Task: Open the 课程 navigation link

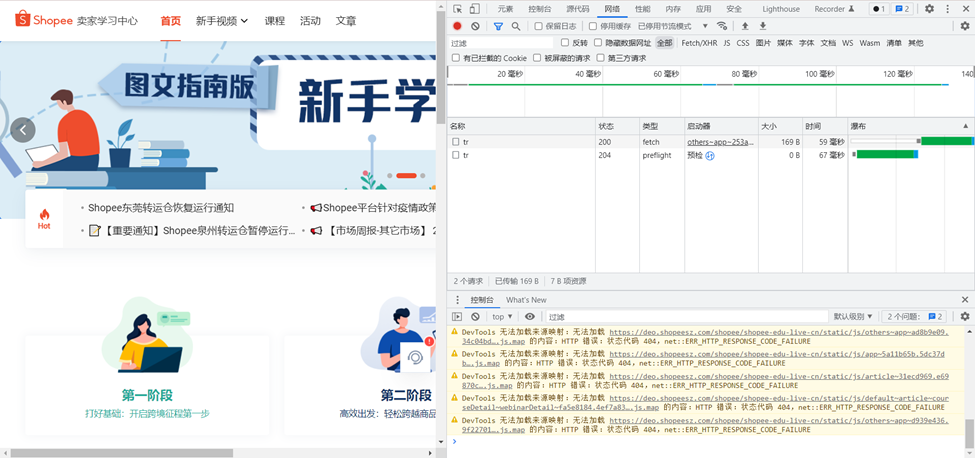Action: click(x=274, y=21)
